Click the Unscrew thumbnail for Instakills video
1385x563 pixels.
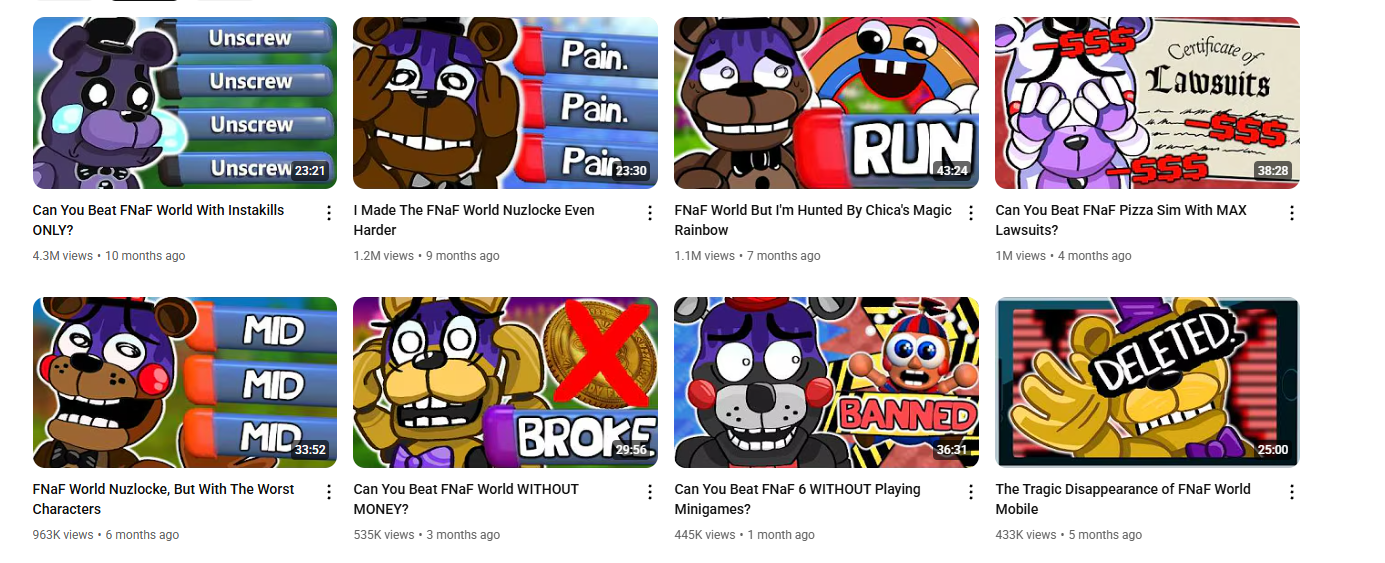pyautogui.click(x=185, y=103)
